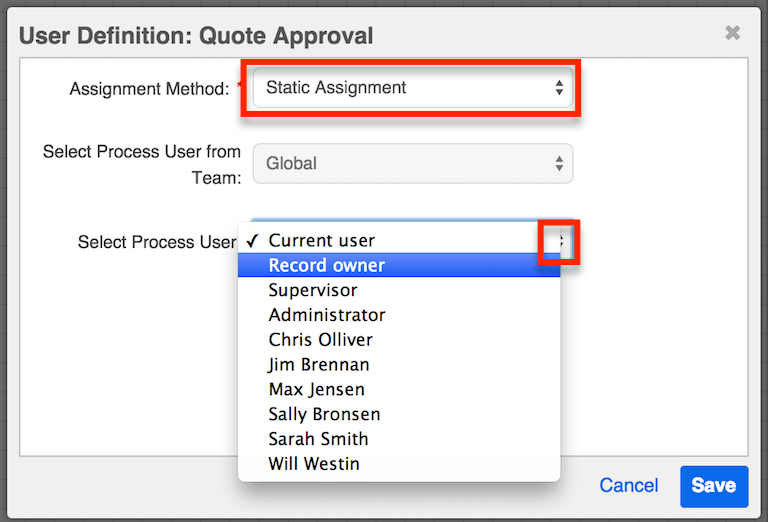This screenshot has width=768, height=522.
Task: Select Supervisor in the user list
Action: click(x=312, y=290)
